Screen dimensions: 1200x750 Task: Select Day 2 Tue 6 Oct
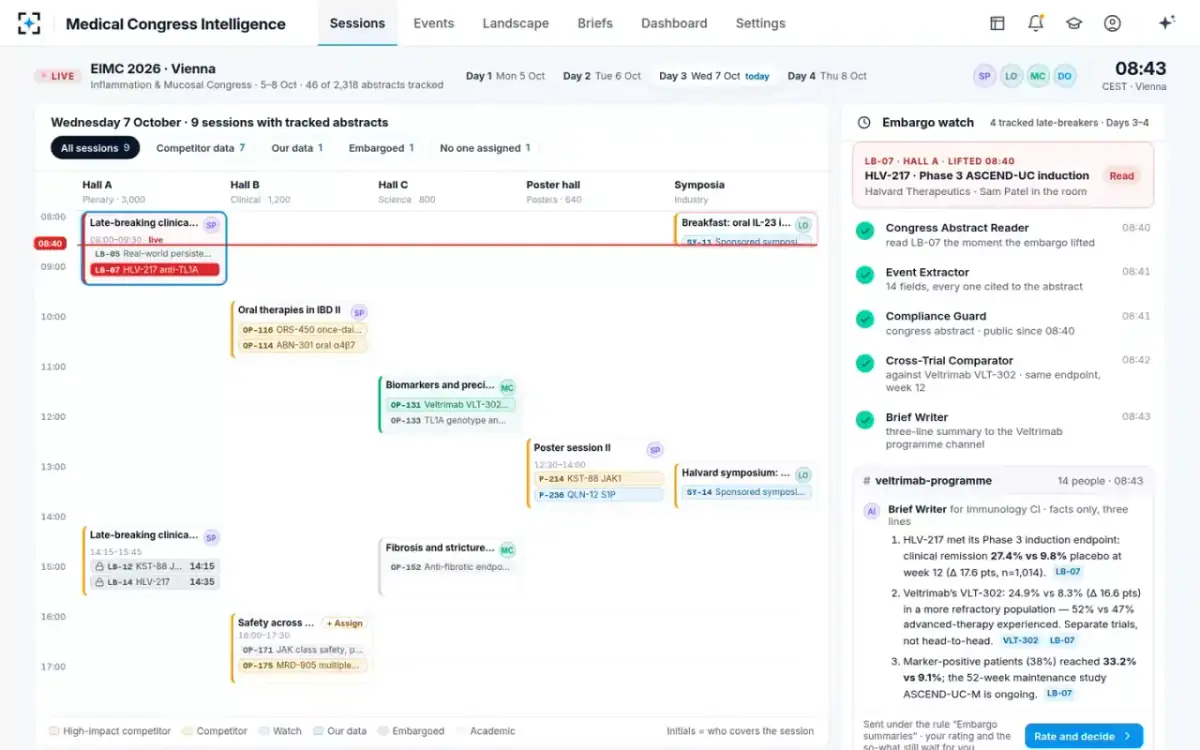602,76
